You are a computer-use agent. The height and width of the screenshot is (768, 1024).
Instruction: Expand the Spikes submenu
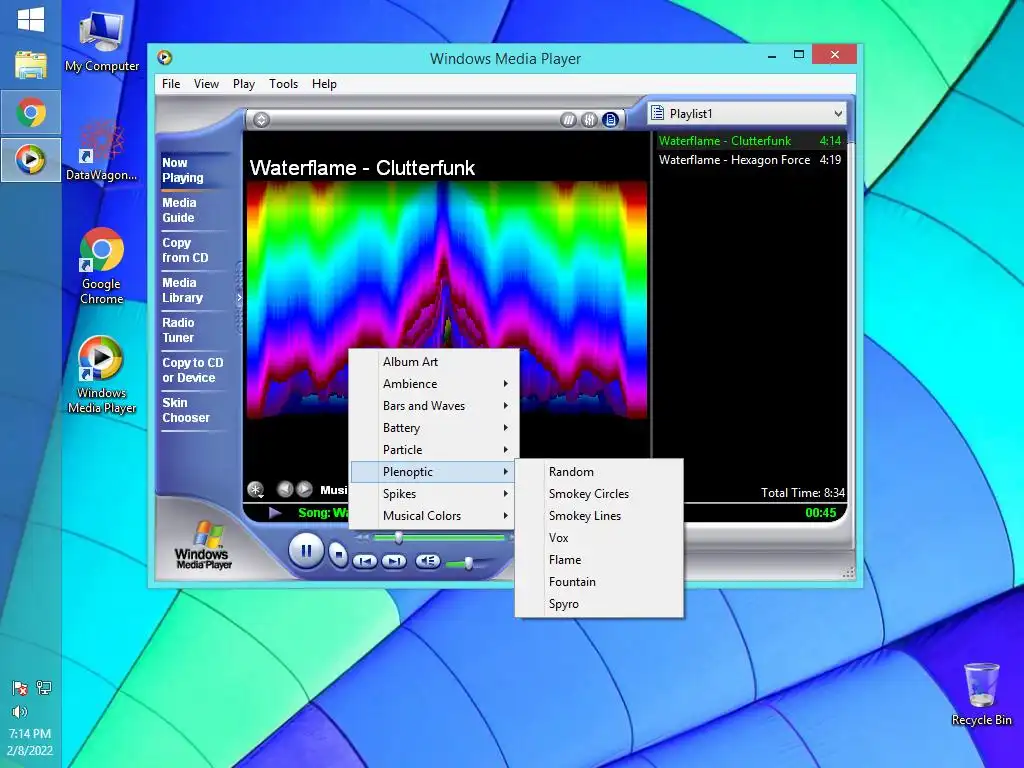435,494
